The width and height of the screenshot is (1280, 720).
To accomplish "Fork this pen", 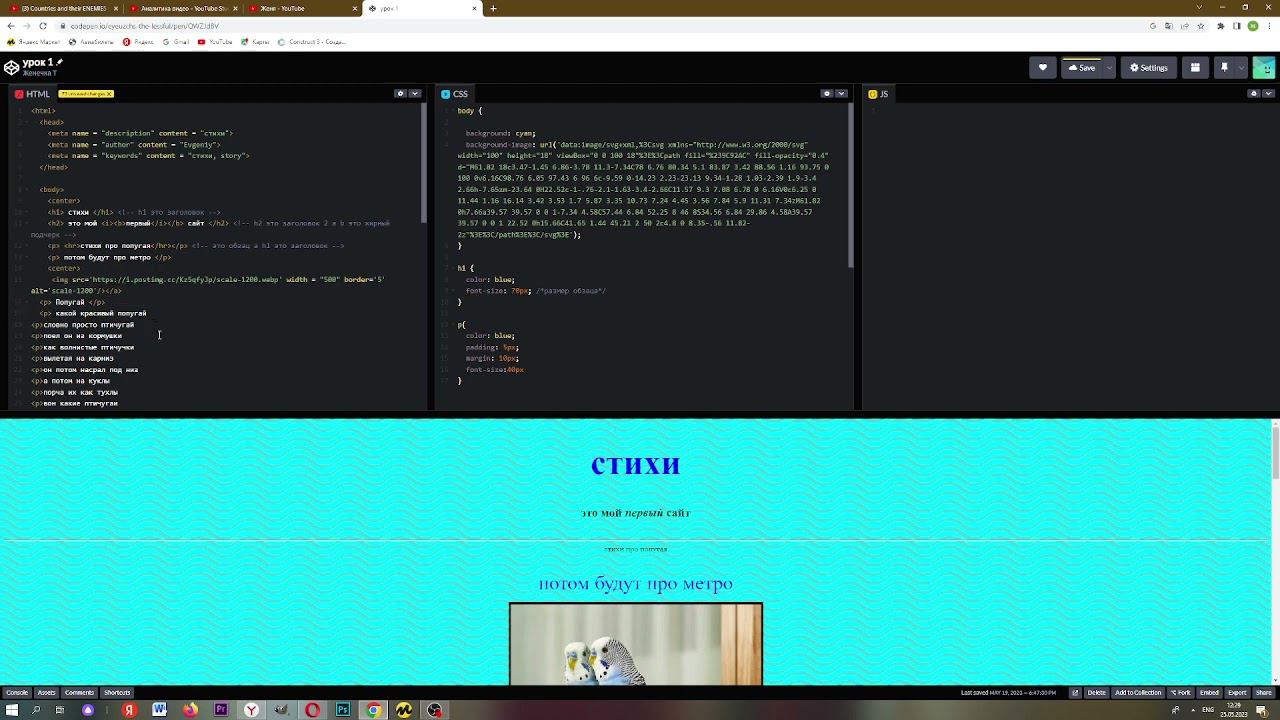I will point(1182,692).
